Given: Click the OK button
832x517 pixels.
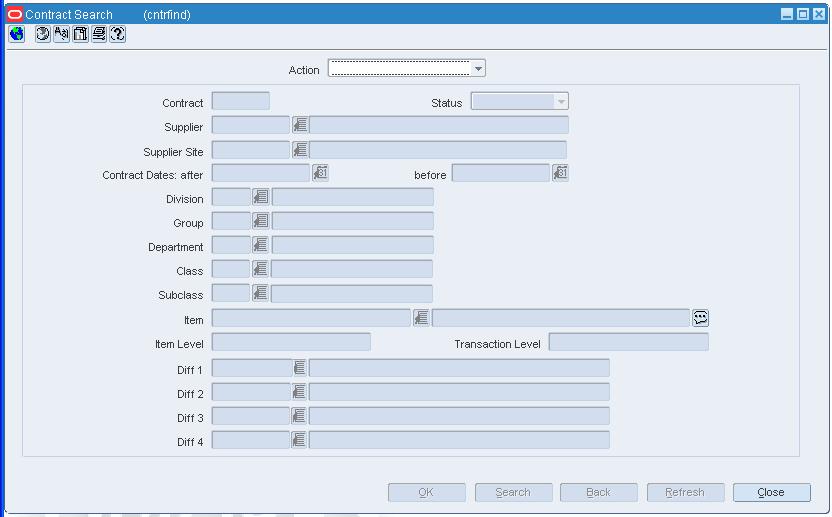Looking at the screenshot, I should point(427,492).
